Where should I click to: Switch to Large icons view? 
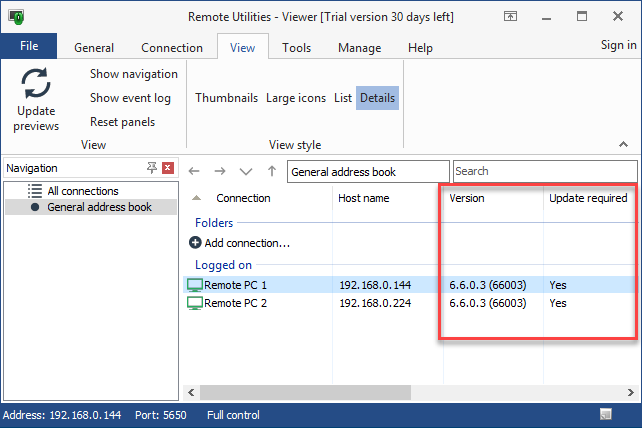coord(296,98)
